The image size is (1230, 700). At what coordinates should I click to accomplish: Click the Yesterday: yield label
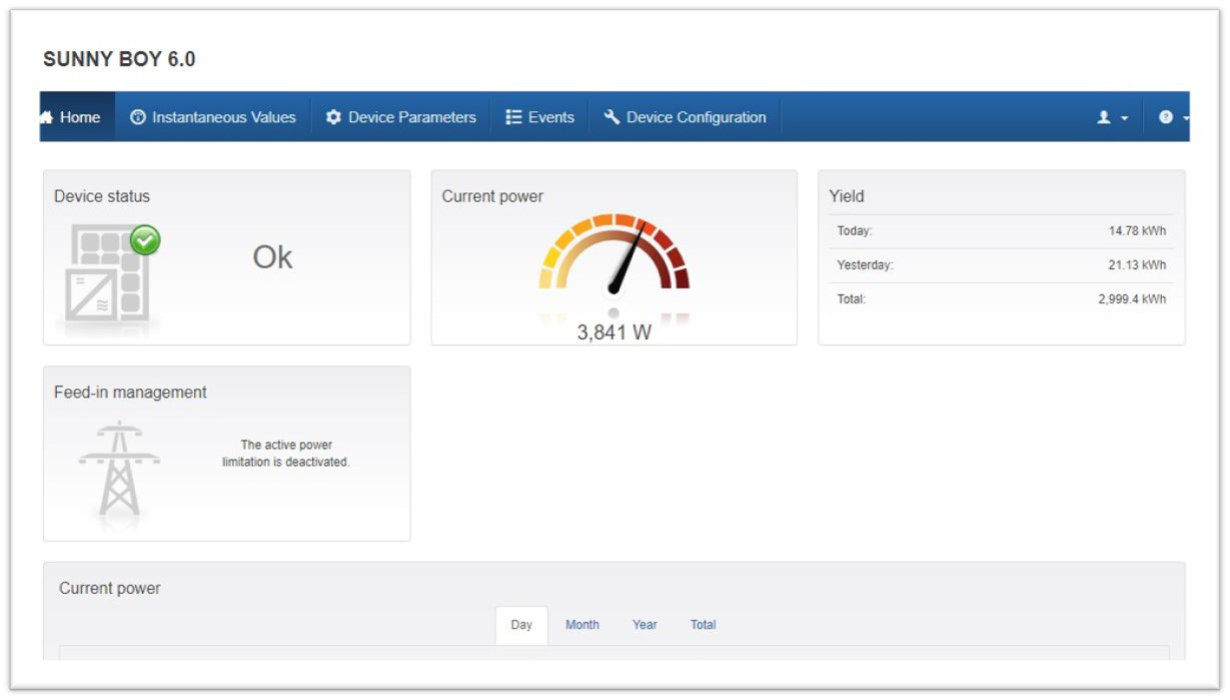(865, 265)
